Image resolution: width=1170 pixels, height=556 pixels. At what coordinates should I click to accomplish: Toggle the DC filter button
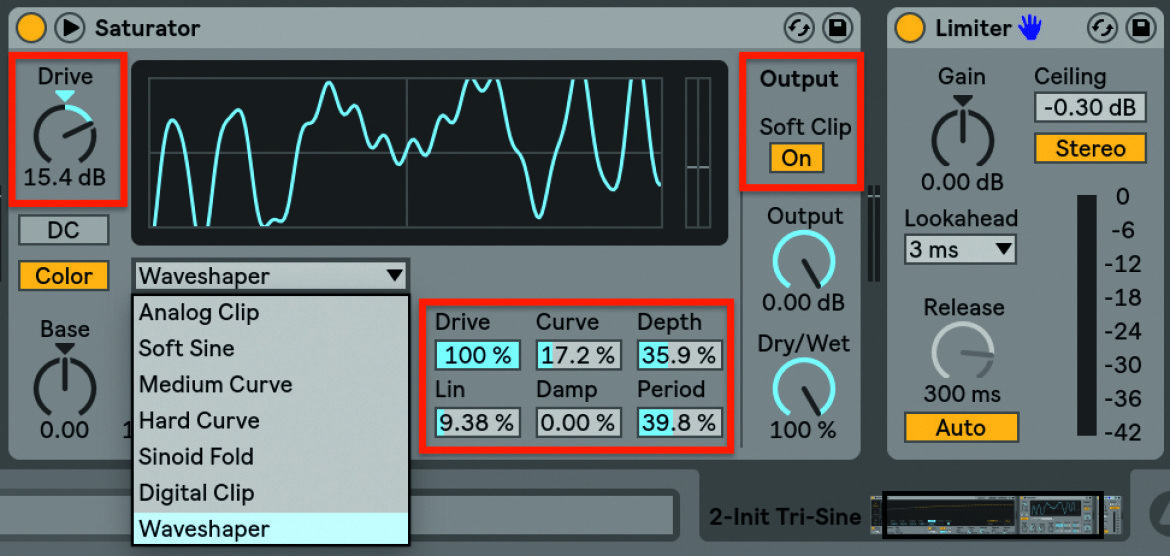point(63,231)
